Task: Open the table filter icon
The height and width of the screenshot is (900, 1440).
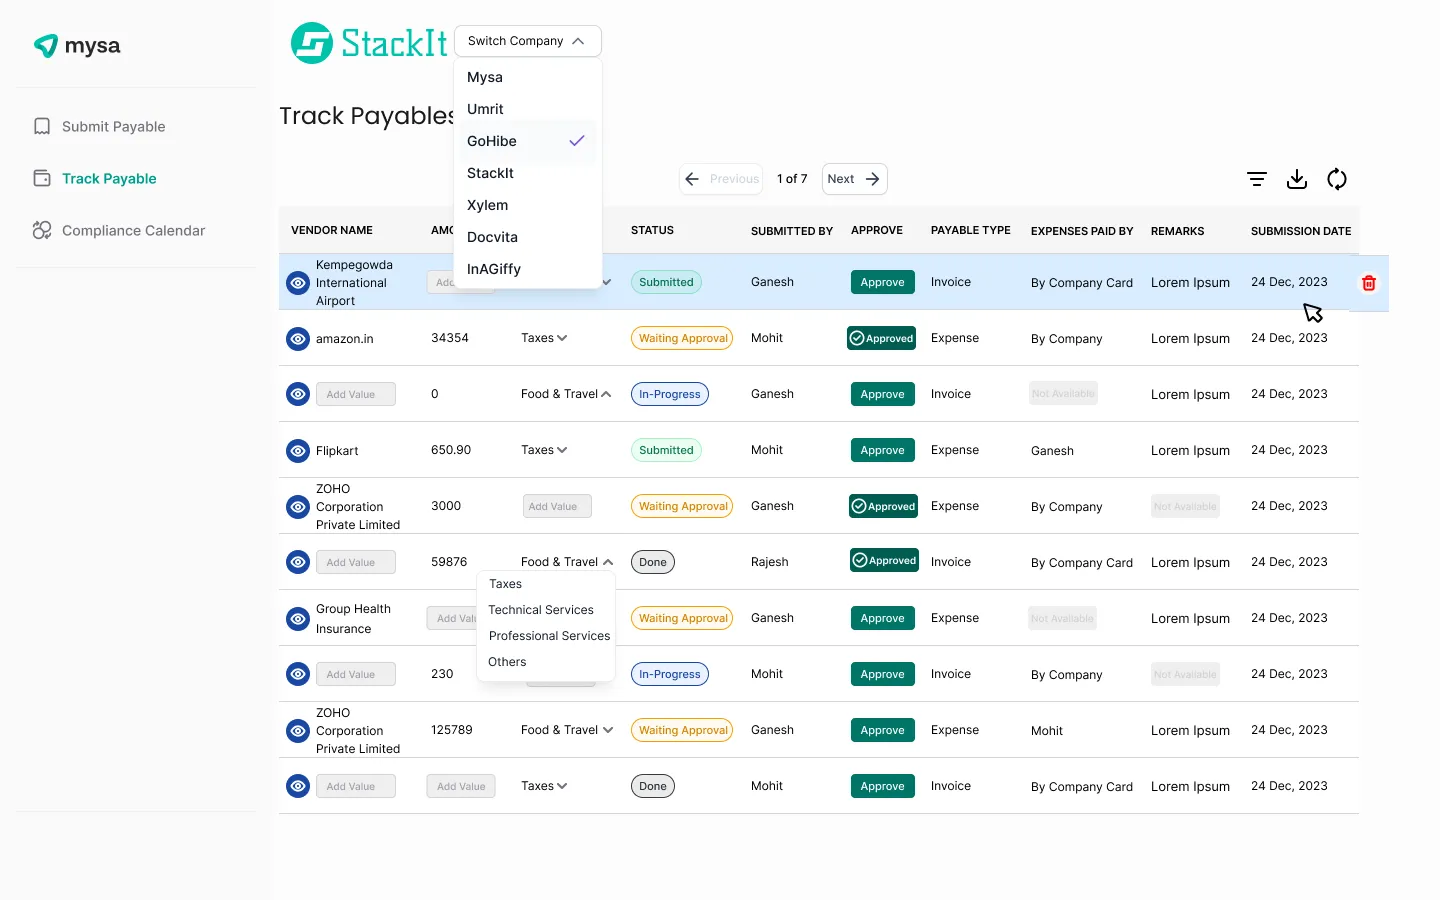Action: pyautogui.click(x=1257, y=179)
